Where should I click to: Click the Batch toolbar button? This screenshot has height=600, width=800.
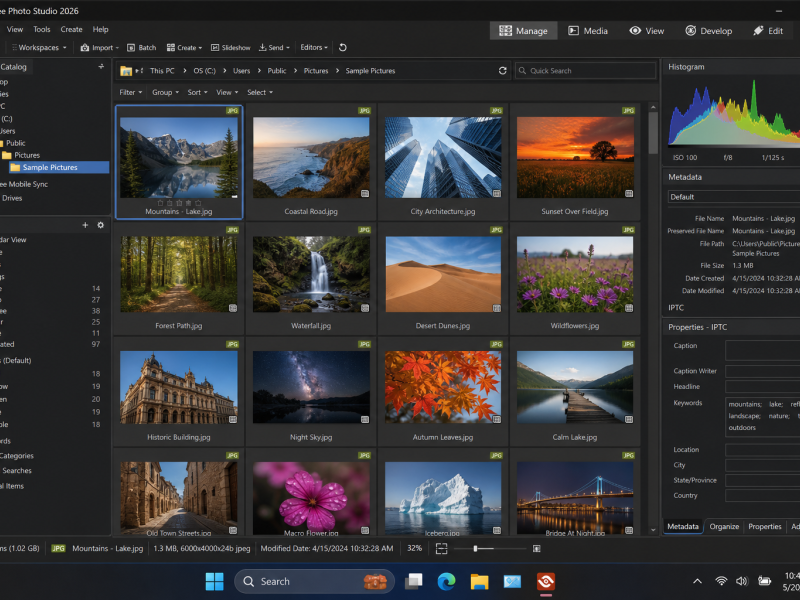pyautogui.click(x=141, y=47)
